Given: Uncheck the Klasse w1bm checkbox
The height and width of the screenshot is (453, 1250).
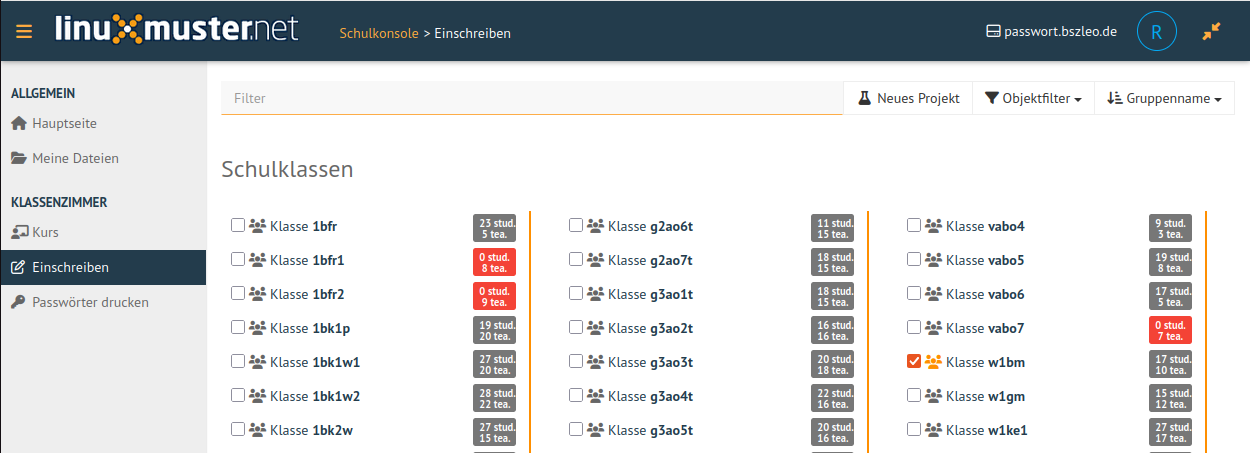Looking at the screenshot, I should (914, 361).
